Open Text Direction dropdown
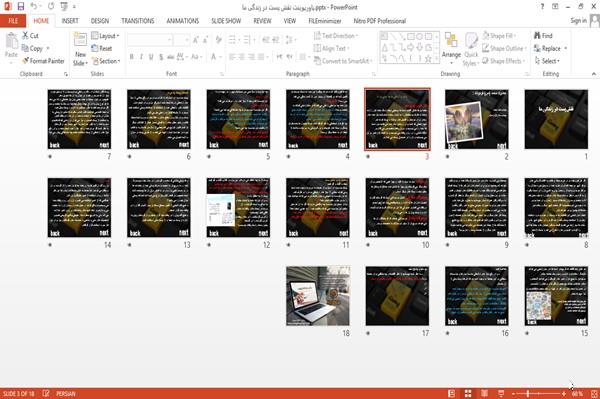 (x=336, y=36)
